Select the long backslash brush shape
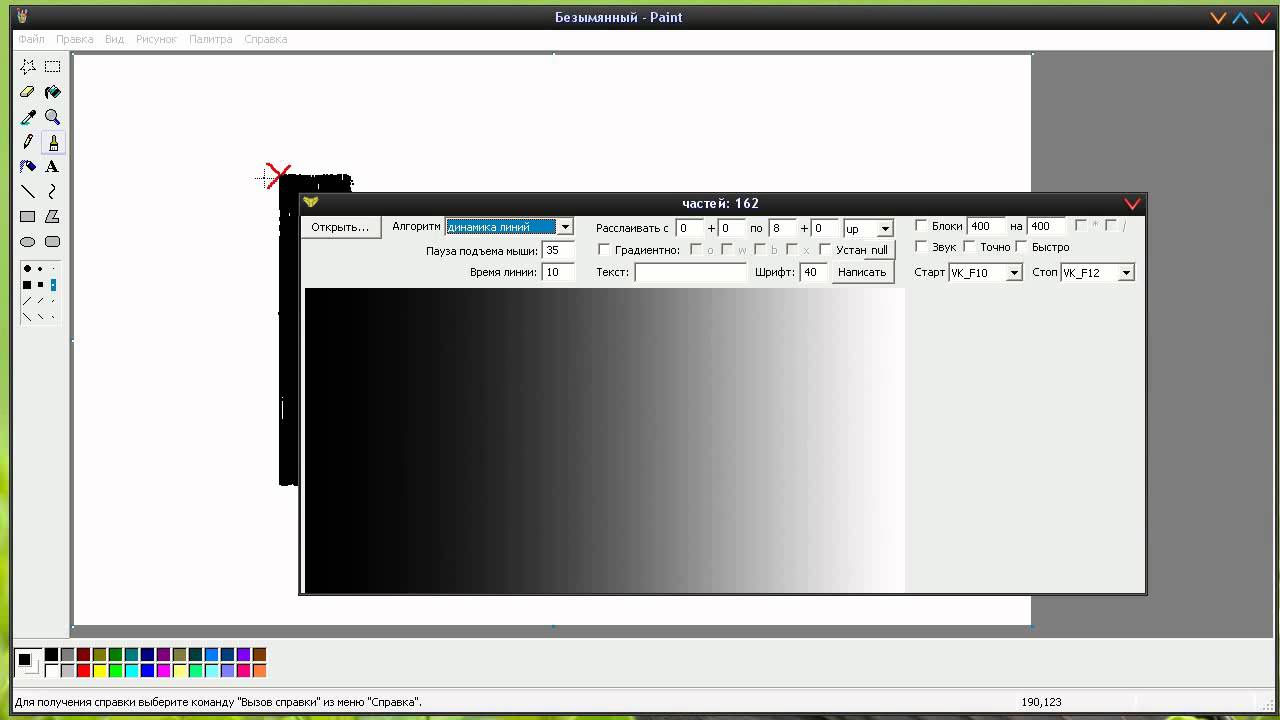1280x720 pixels. [27, 317]
